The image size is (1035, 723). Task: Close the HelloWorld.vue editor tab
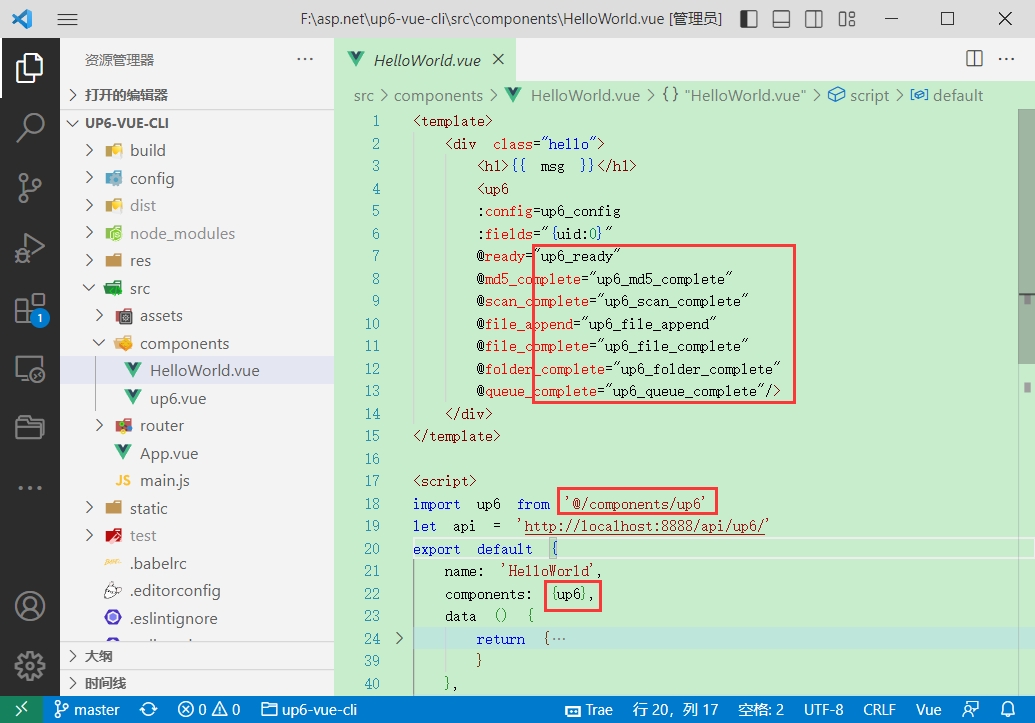499,59
